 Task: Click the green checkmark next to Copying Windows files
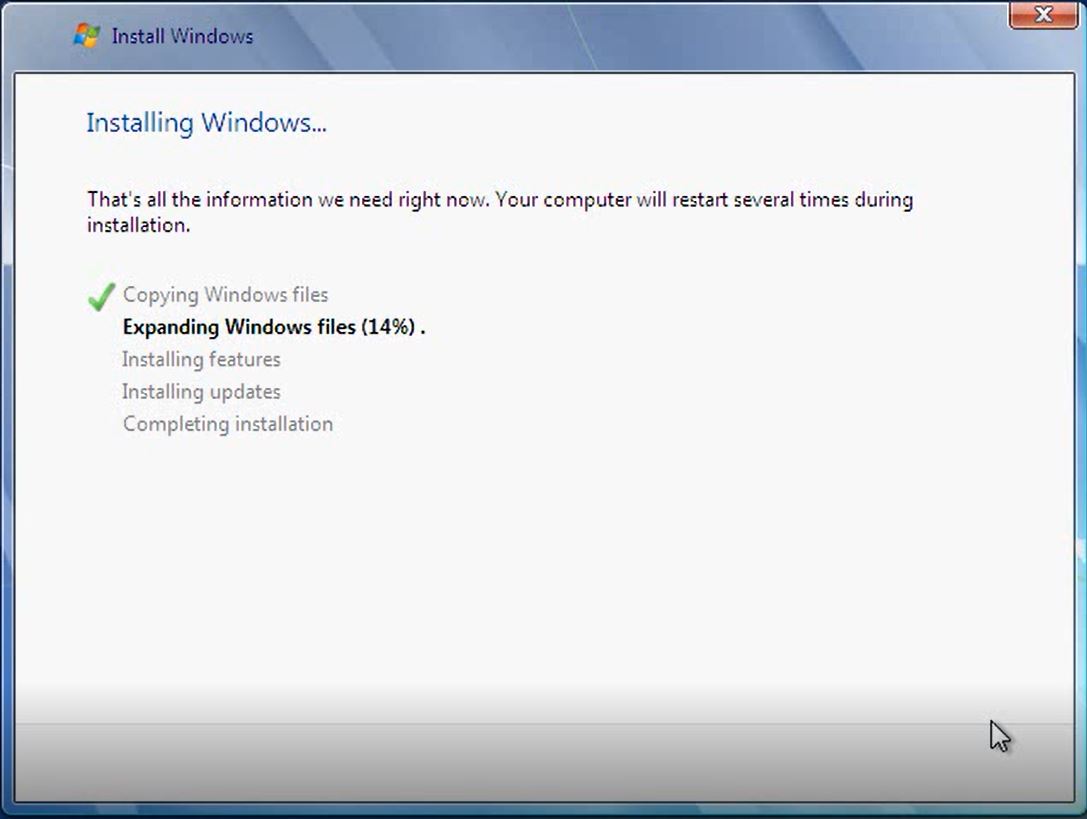point(101,295)
